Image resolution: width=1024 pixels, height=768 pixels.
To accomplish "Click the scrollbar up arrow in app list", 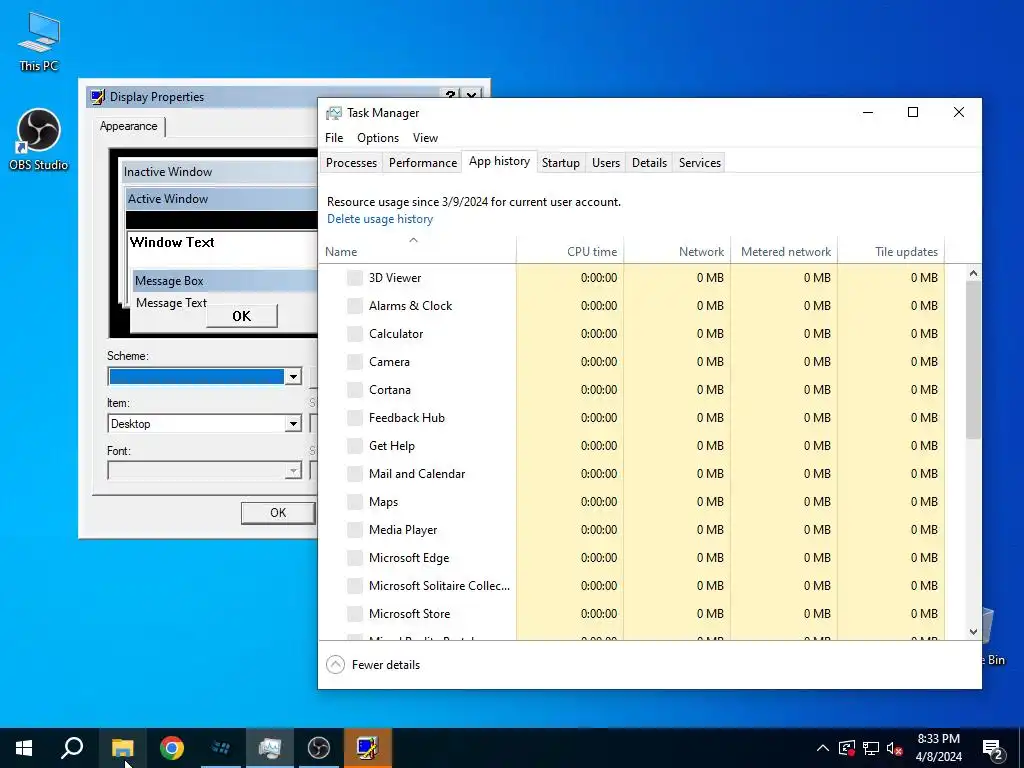I will 973,274.
